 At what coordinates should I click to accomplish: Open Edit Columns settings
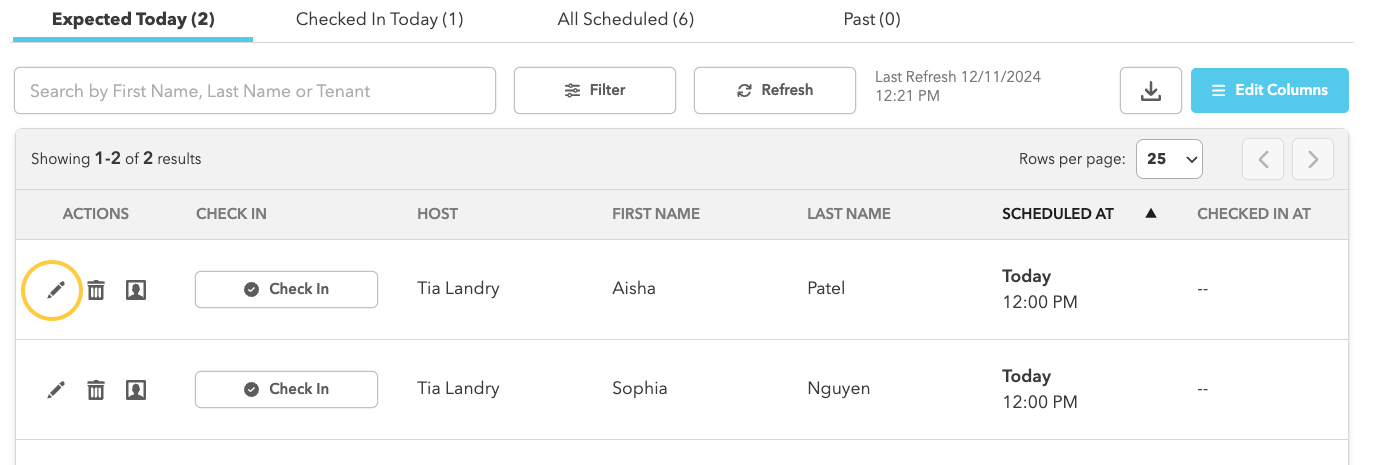[1270, 90]
